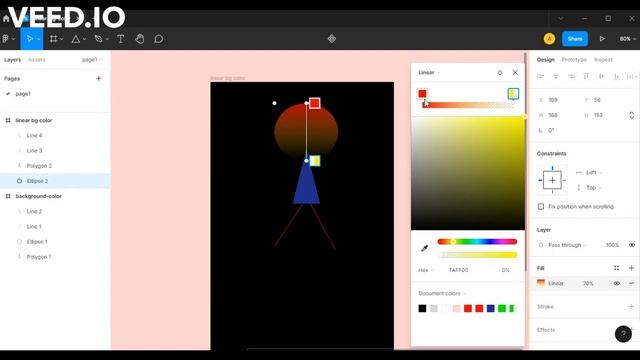
Task: Select the red gradient stop swatch
Action: [x=422, y=94]
